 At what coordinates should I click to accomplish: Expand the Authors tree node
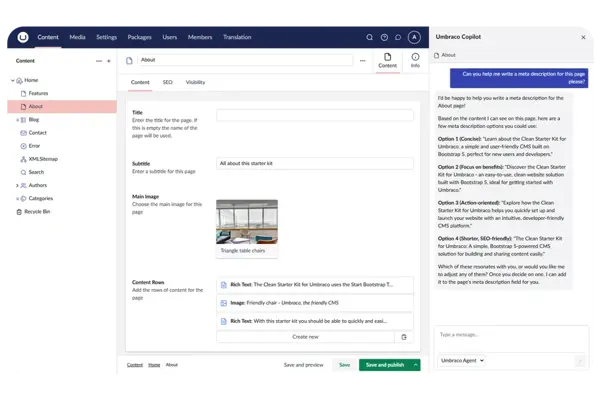pos(17,185)
